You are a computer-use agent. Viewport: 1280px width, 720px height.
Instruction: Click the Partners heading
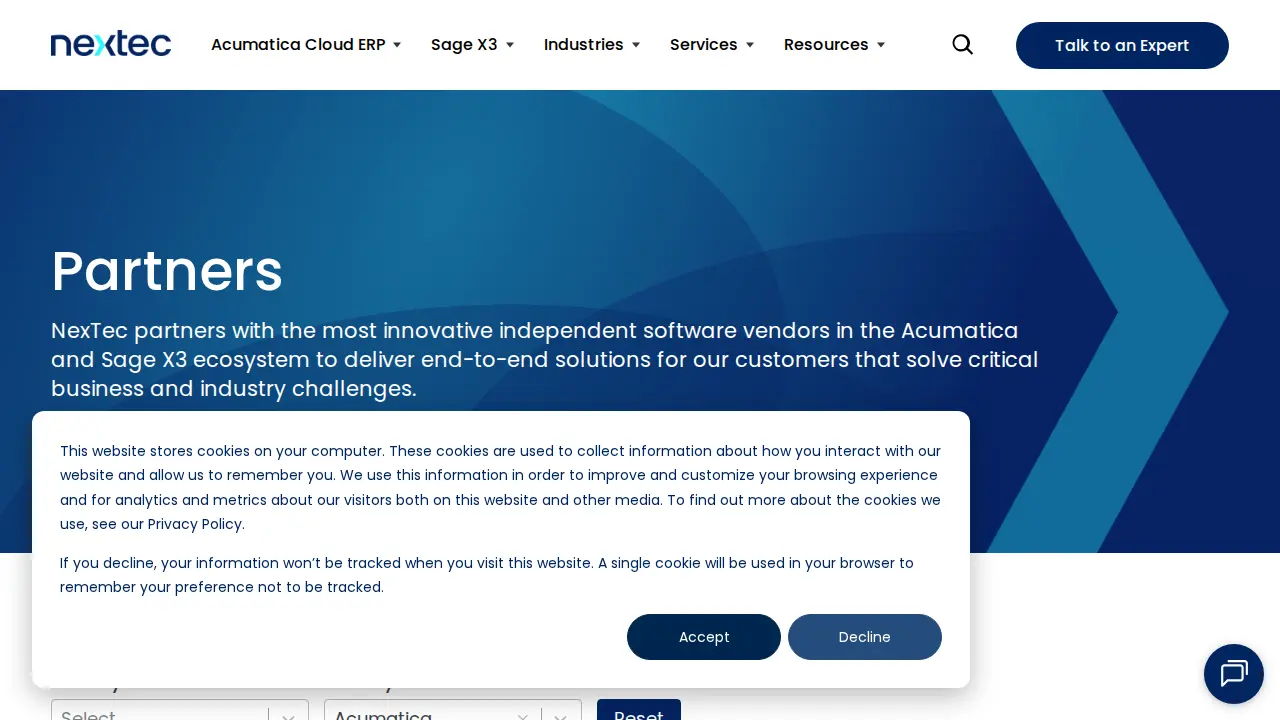pos(167,271)
